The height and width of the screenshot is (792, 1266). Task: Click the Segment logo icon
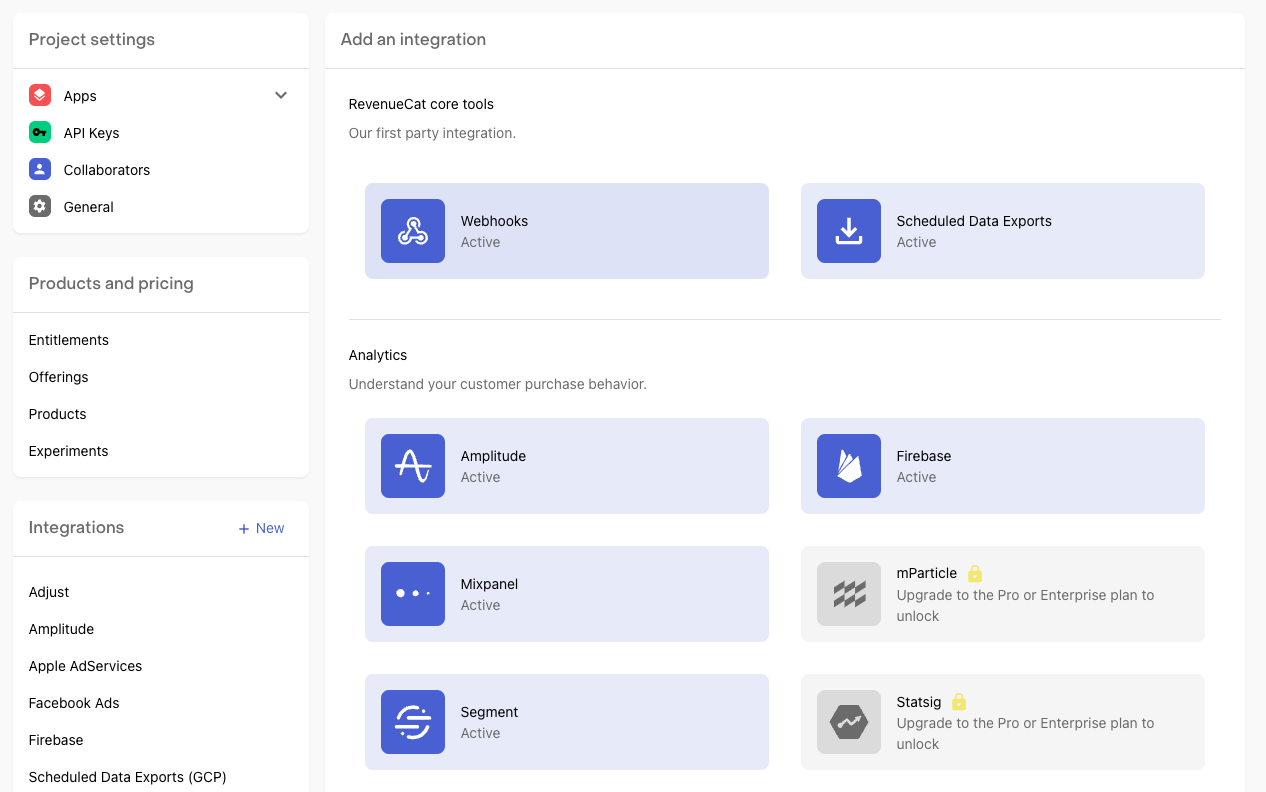click(x=413, y=722)
